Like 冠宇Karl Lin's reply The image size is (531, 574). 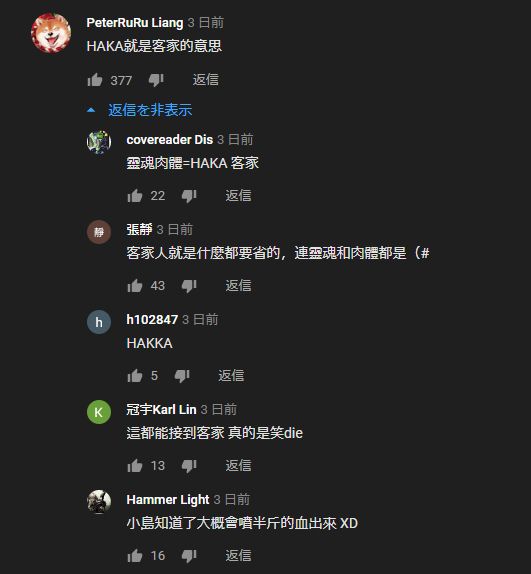tap(135, 466)
